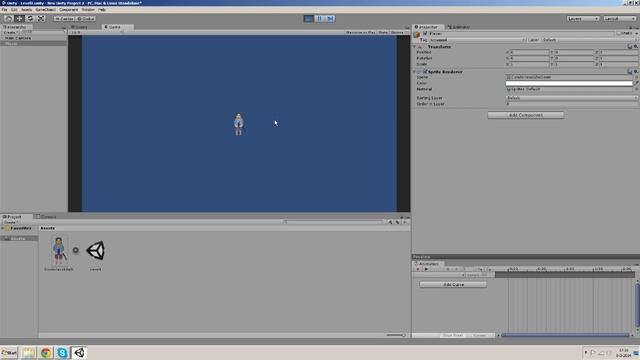Click the GameObject cube icon in Inspector
This screenshot has height=360, width=640.
tap(417, 35)
